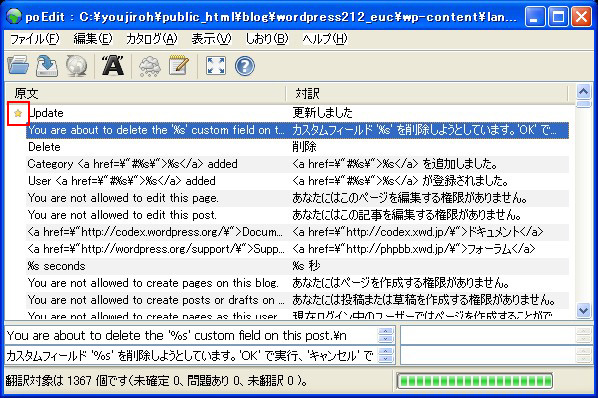The width and height of the screenshot is (598, 398).
Task: Click the empty lower right comment box
Action: pyautogui.click(x=488, y=355)
